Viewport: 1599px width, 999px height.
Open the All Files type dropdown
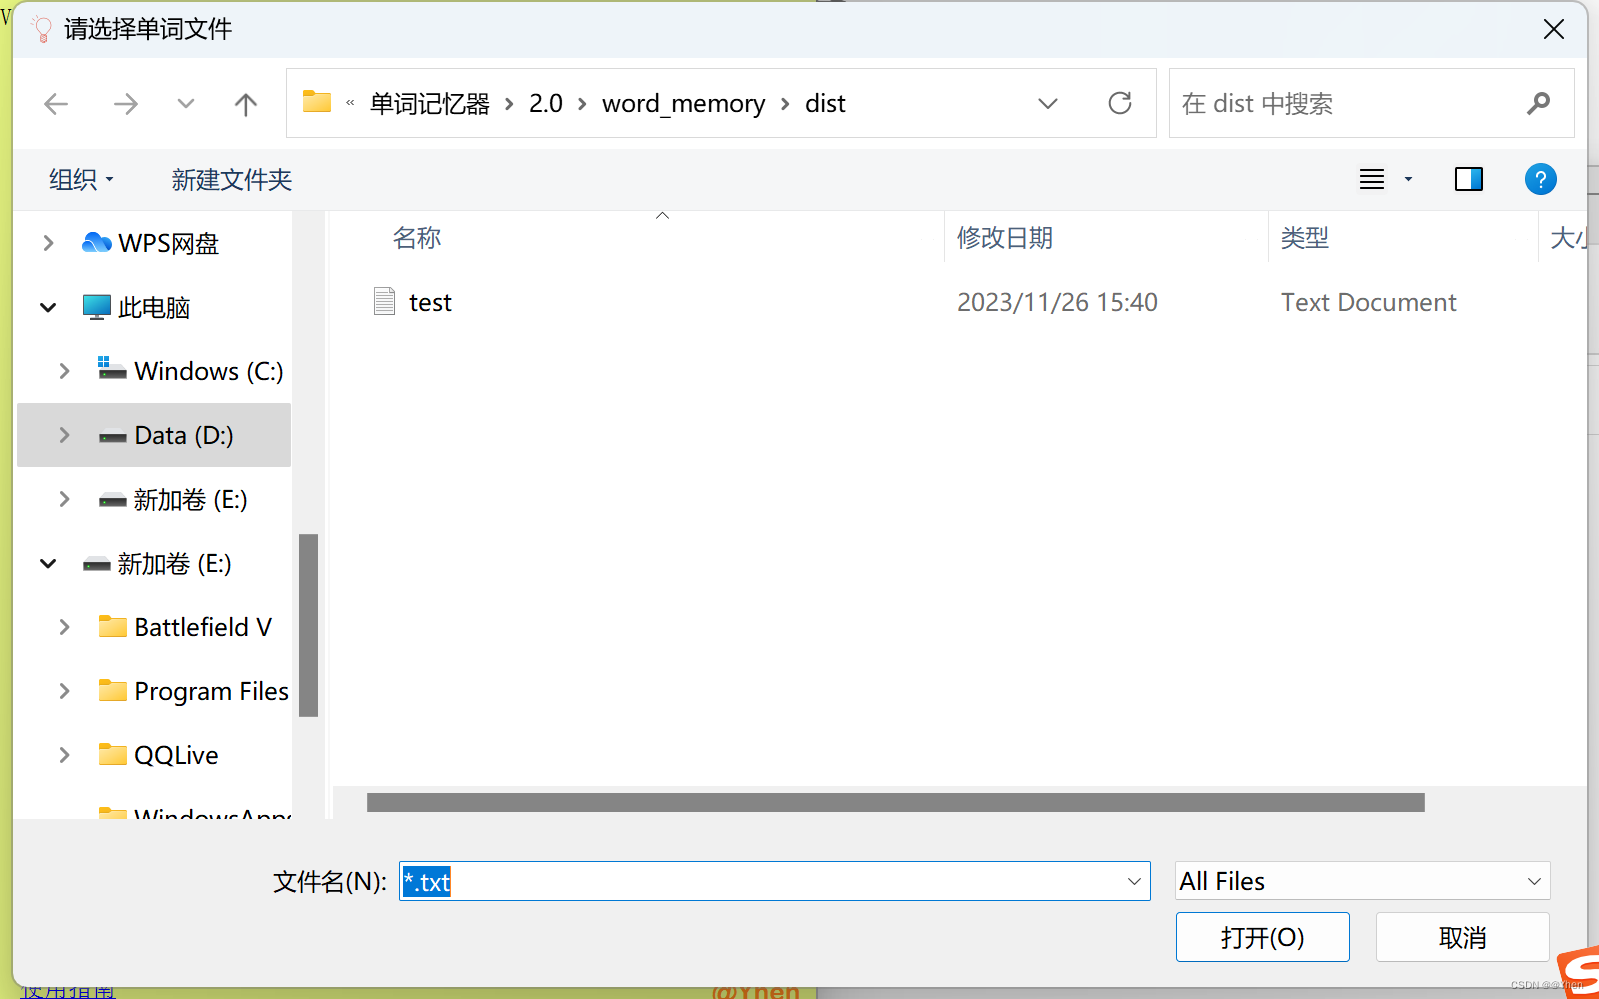tap(1362, 881)
